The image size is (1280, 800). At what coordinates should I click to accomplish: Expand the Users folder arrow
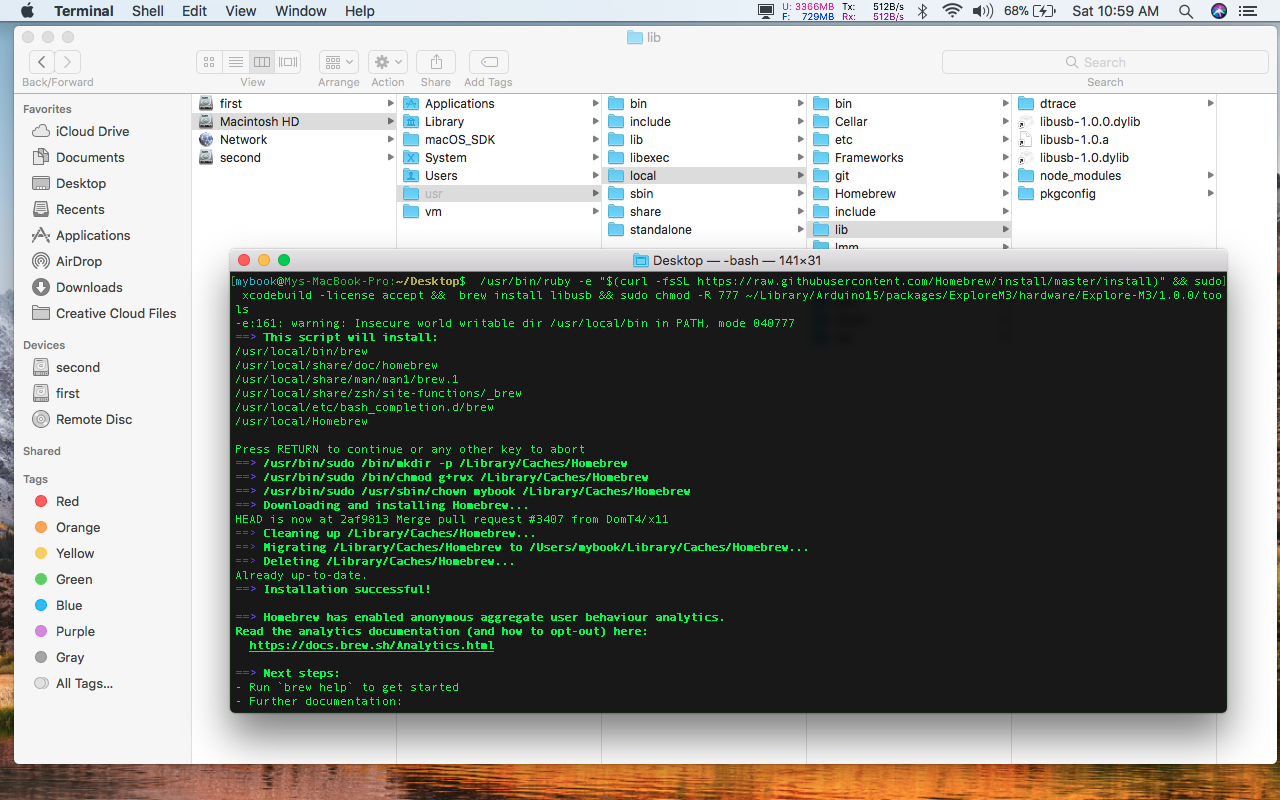tap(595, 175)
